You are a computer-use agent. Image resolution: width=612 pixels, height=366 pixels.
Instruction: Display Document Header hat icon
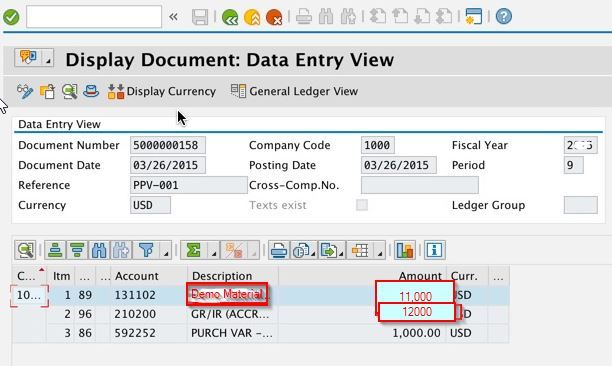coord(91,91)
